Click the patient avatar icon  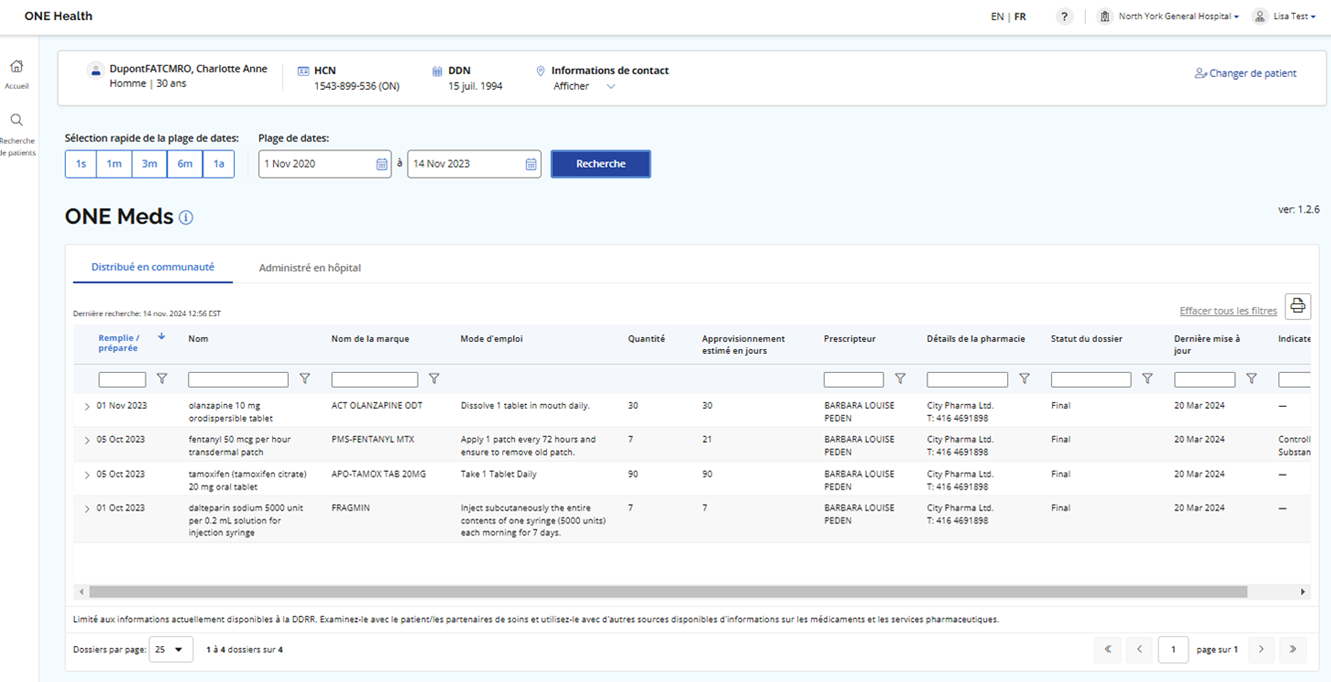click(95, 70)
